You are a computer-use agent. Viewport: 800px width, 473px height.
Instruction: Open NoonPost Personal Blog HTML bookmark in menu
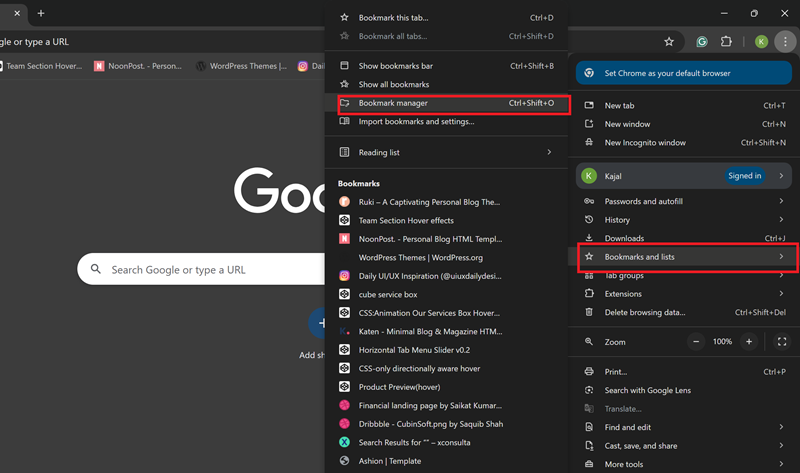tap(446, 239)
